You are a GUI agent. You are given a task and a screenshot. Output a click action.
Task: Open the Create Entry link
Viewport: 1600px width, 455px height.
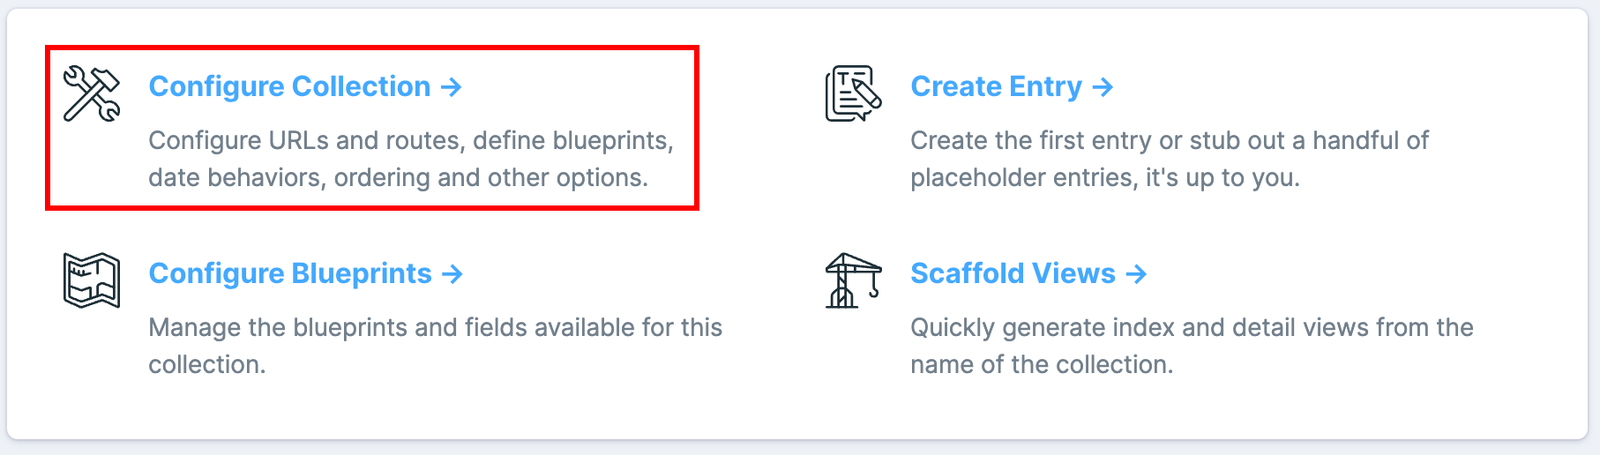[x=996, y=87]
